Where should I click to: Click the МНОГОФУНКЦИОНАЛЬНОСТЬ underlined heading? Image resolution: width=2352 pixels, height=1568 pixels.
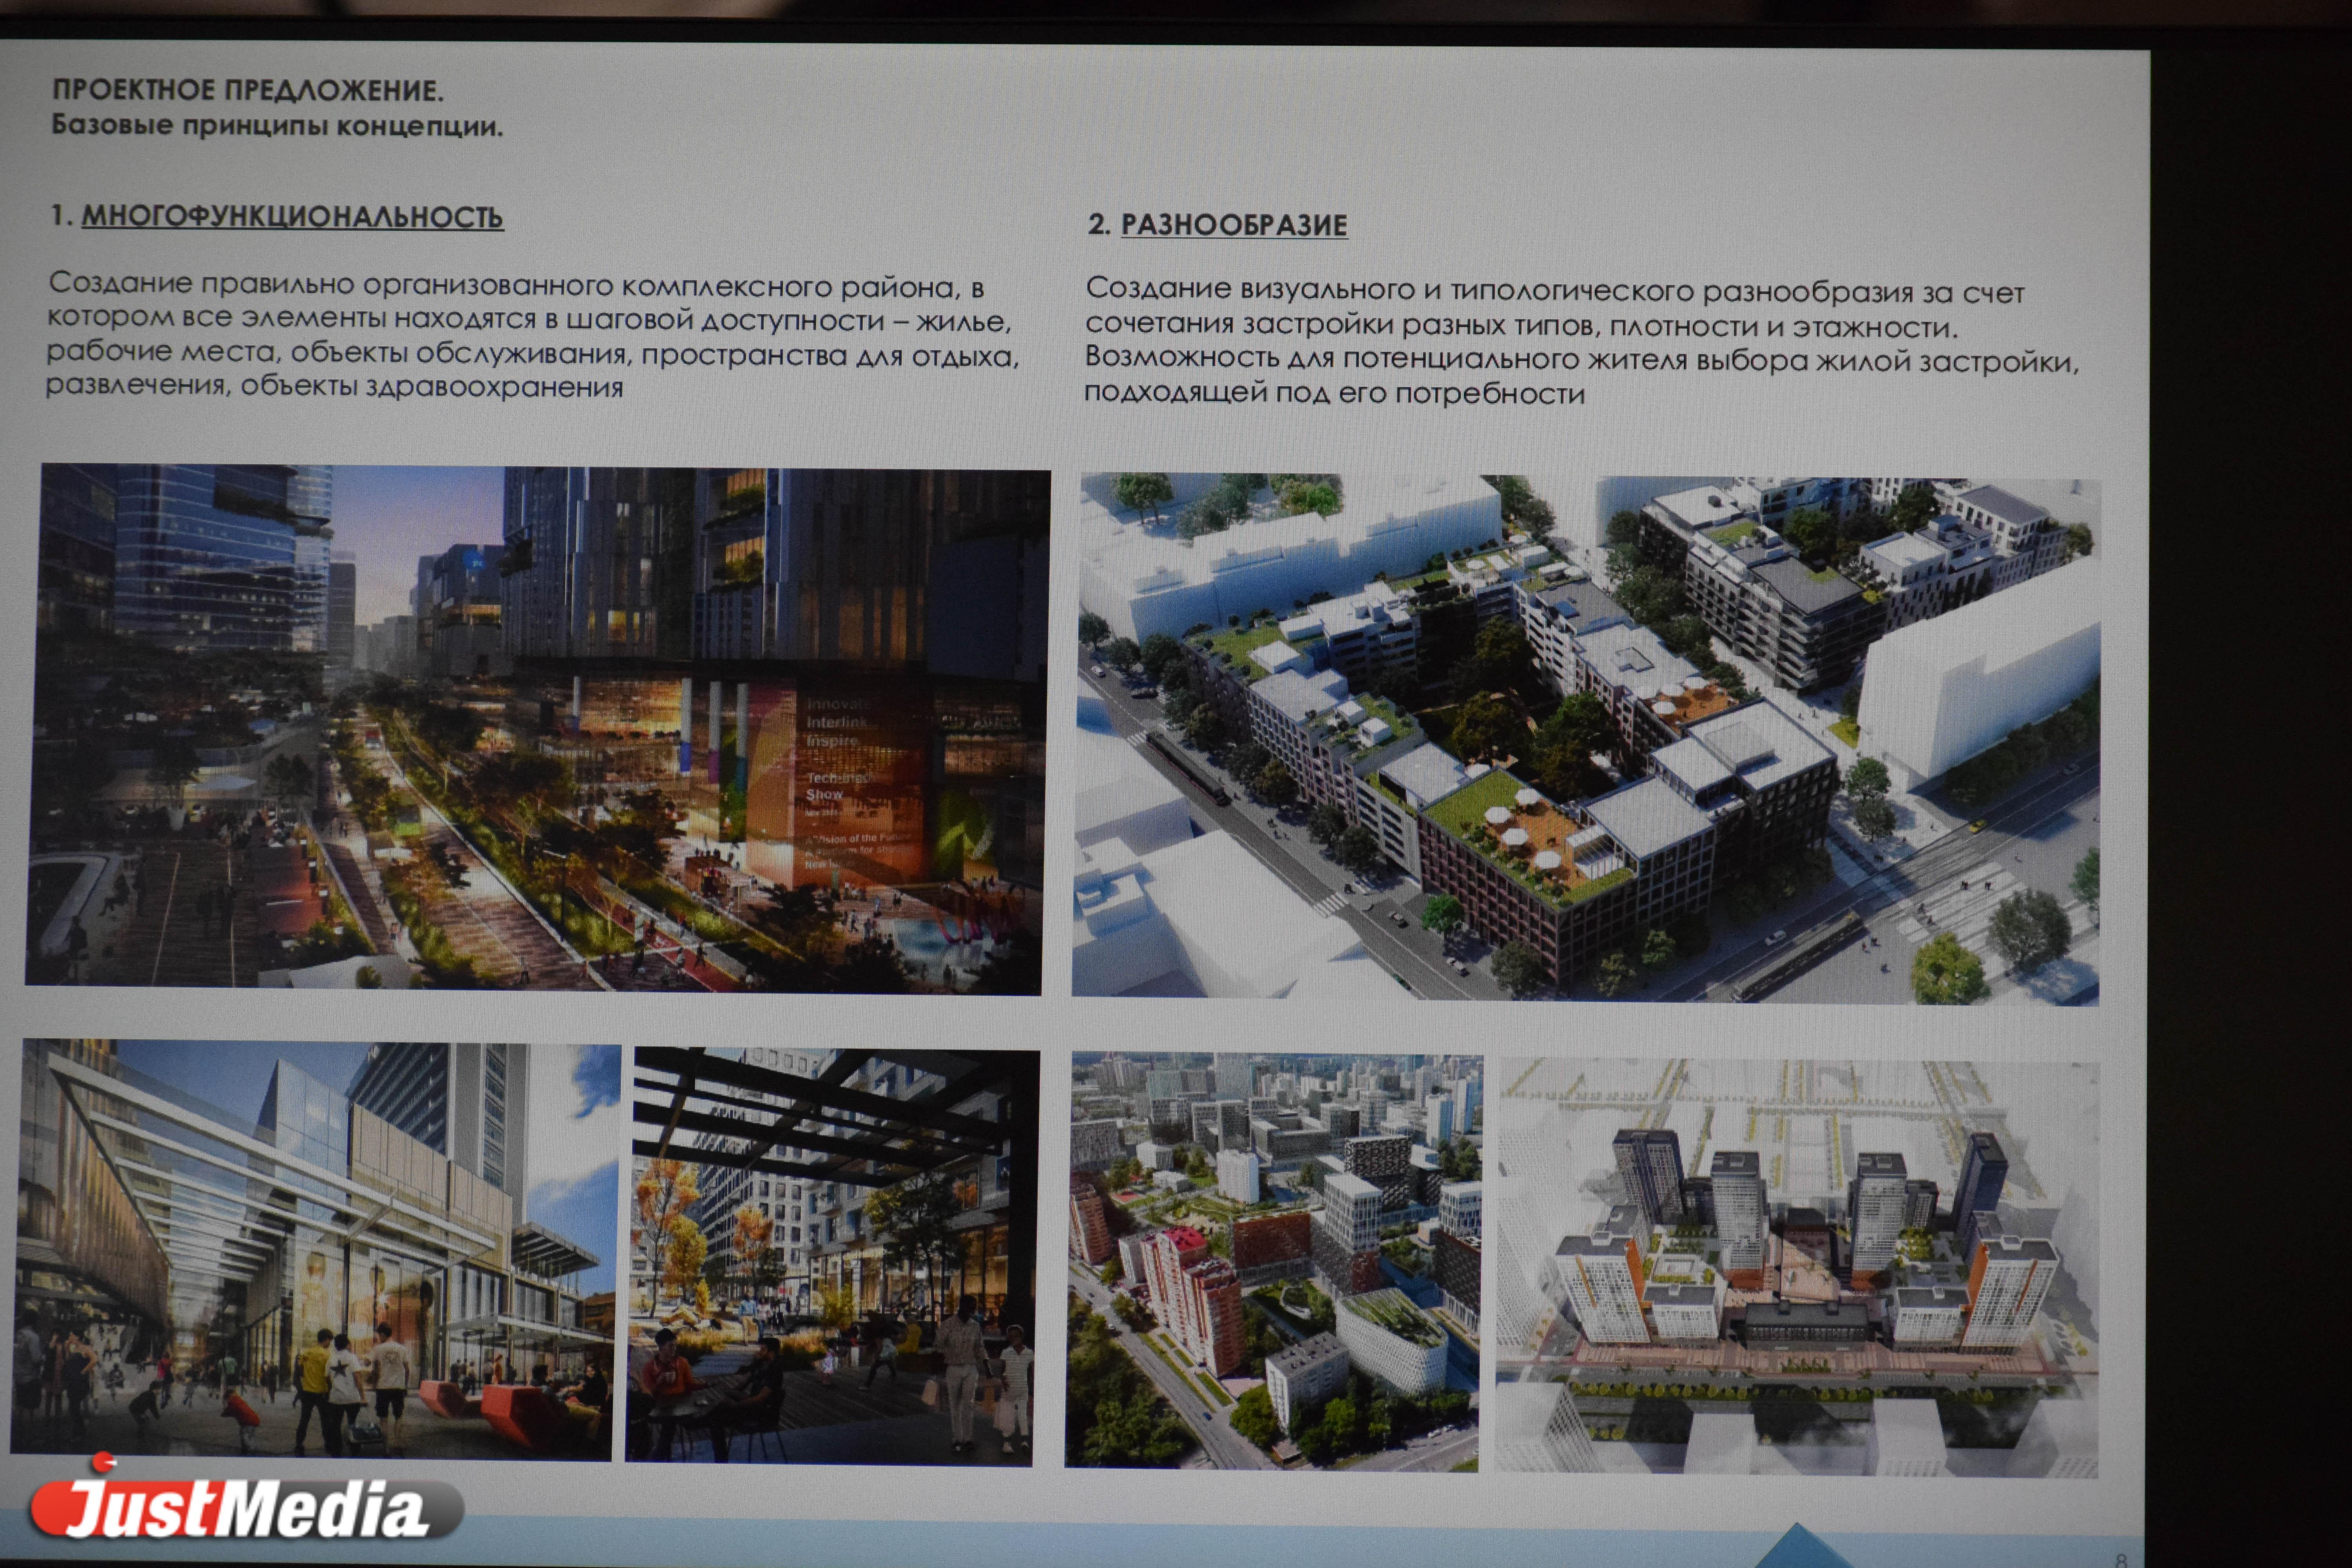tap(292, 217)
